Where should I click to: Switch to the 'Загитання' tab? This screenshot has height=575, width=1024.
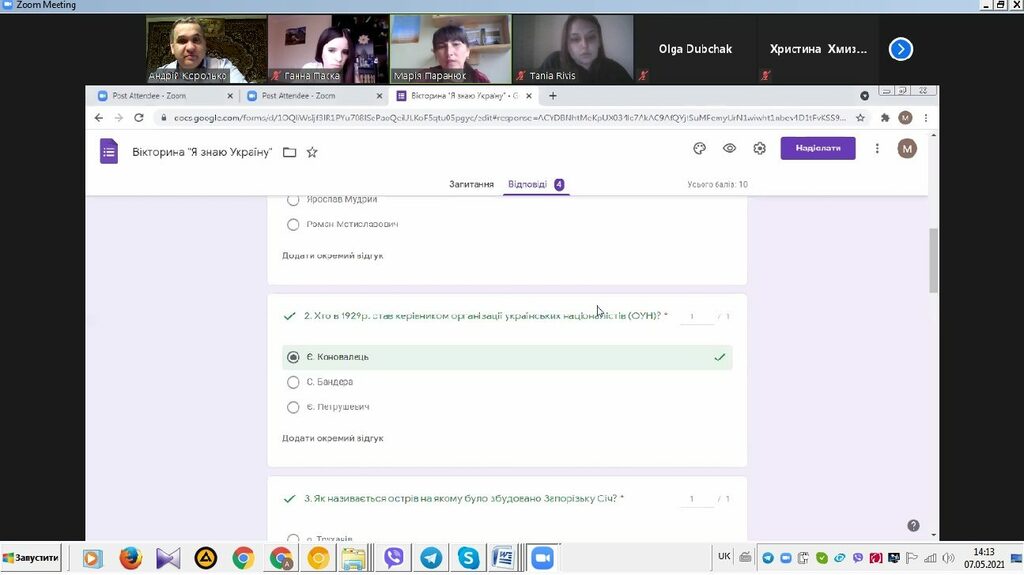(x=471, y=184)
